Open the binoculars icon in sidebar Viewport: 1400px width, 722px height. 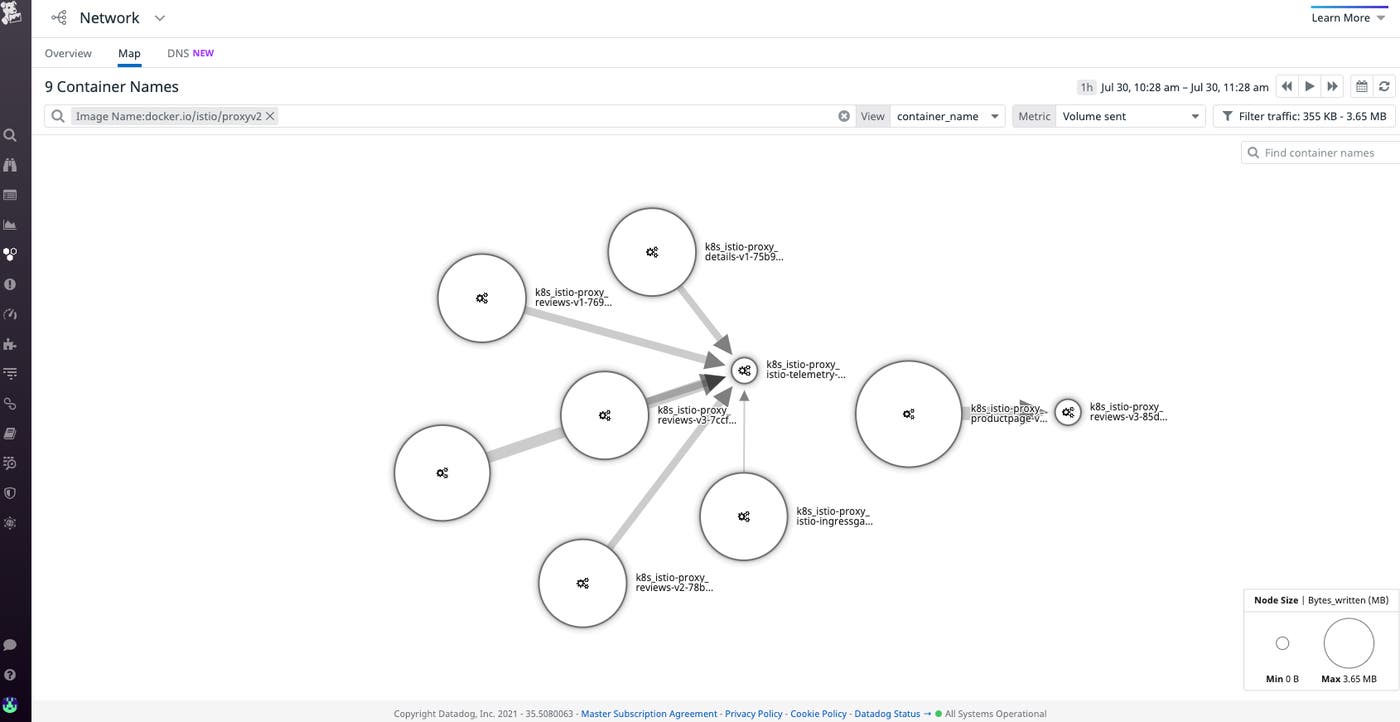(x=10, y=165)
